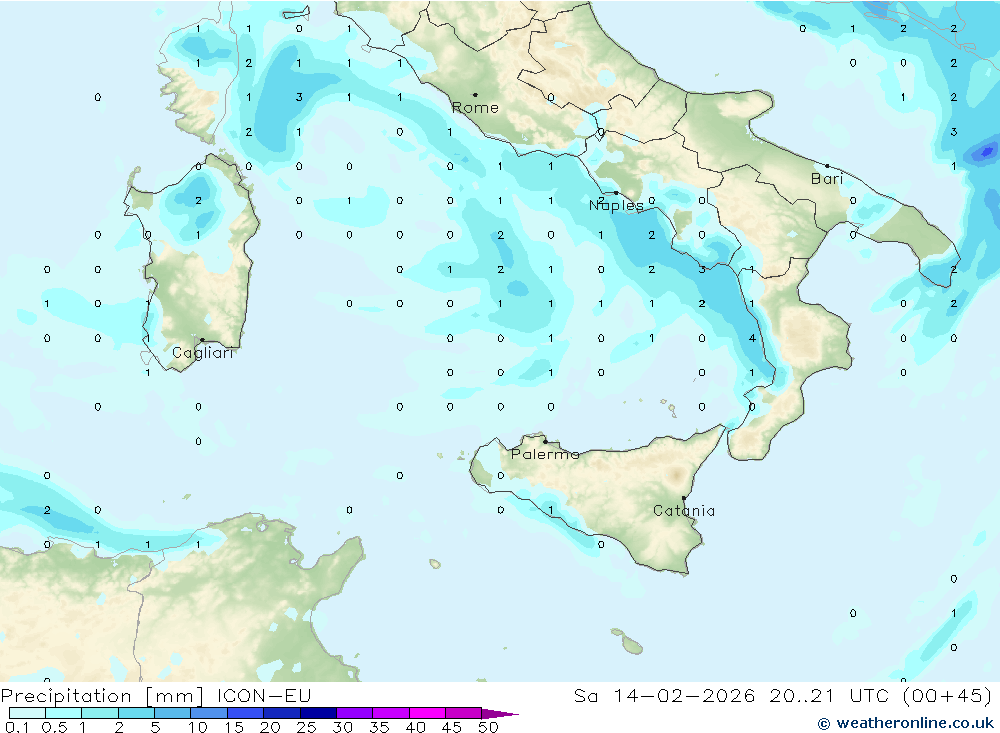Click the Naples city label
The height and width of the screenshot is (733, 1000).
(616, 205)
